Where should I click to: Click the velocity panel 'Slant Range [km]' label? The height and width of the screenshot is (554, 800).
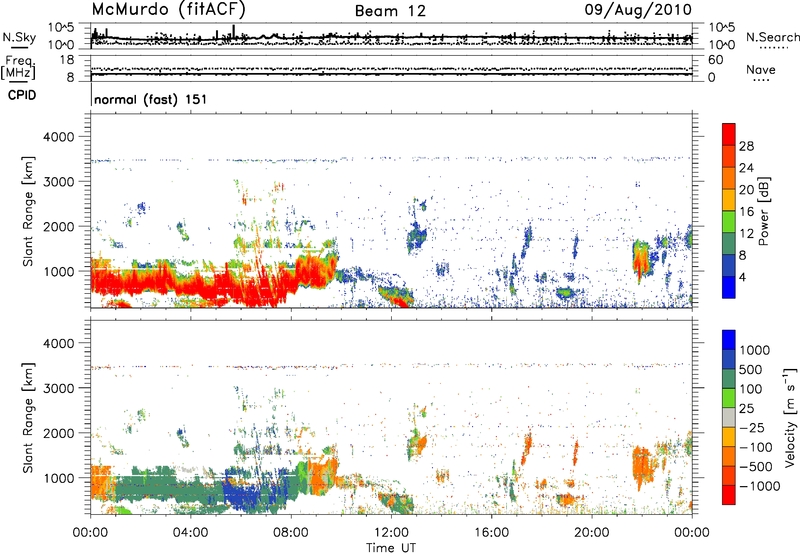coord(29,418)
